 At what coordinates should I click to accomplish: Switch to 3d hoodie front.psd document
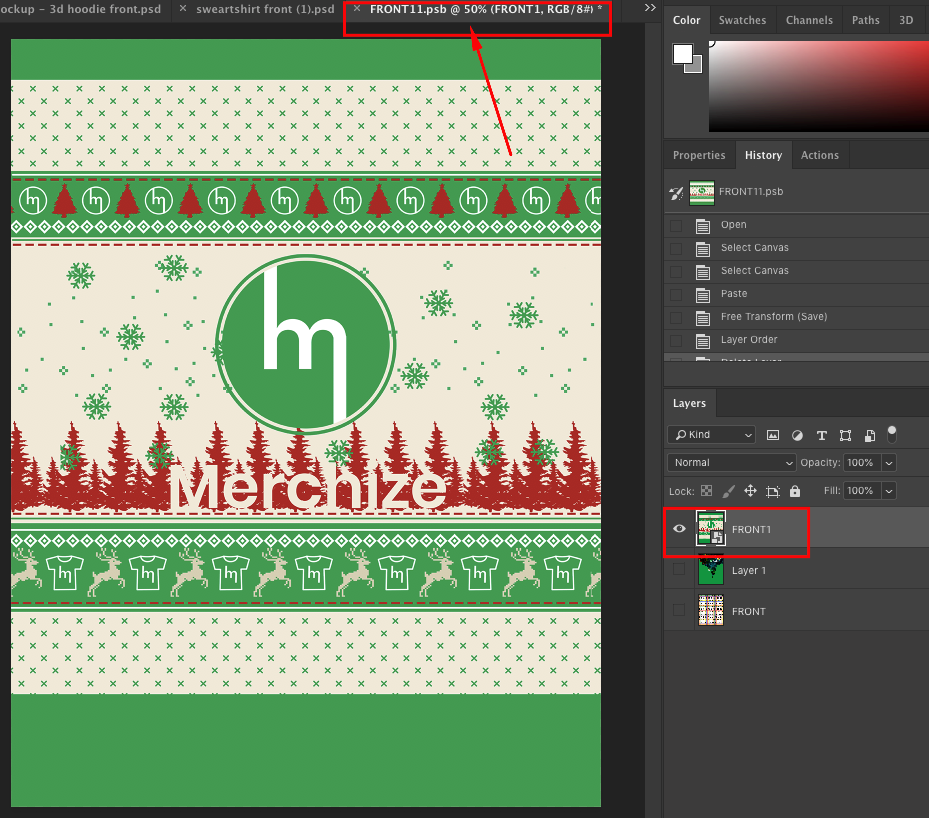coord(81,9)
